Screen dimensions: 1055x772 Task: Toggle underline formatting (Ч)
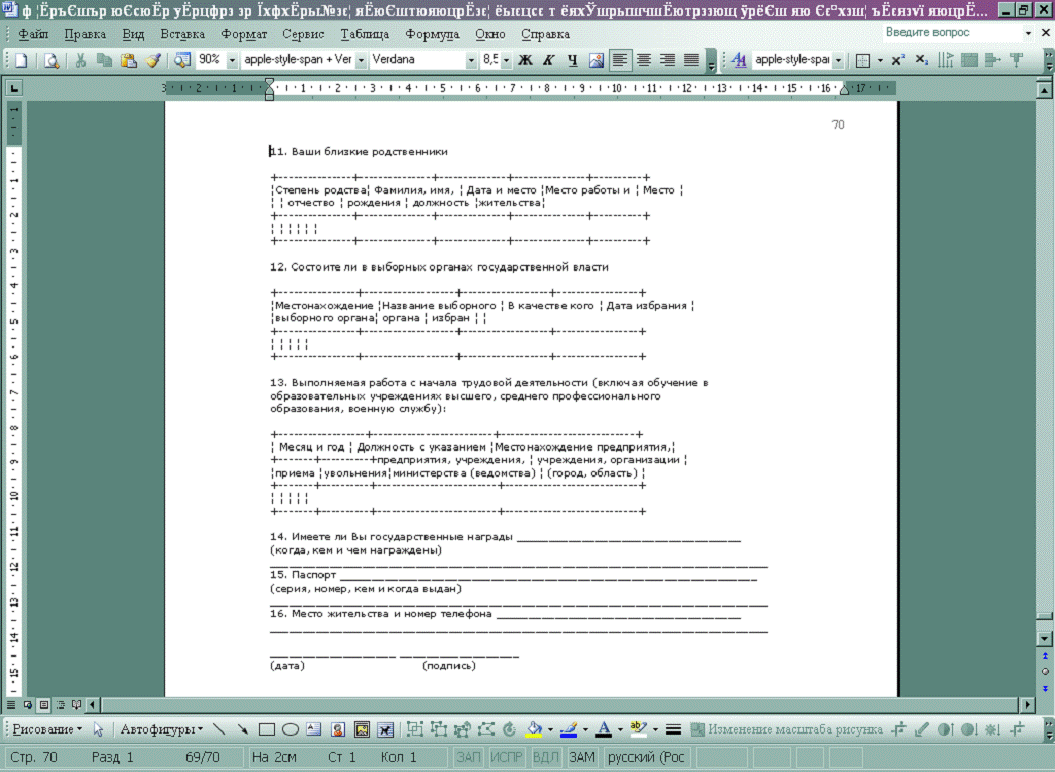(x=573, y=60)
